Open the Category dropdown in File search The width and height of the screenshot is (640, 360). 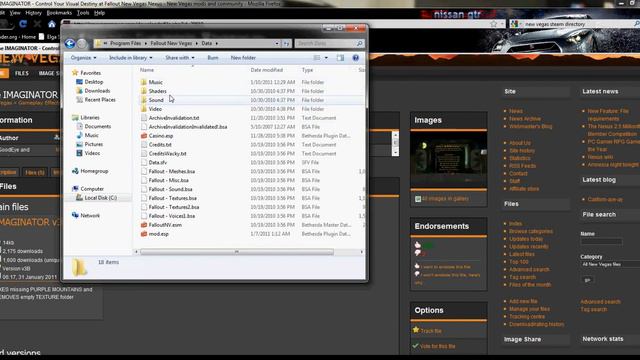pyautogui.click(x=610, y=264)
